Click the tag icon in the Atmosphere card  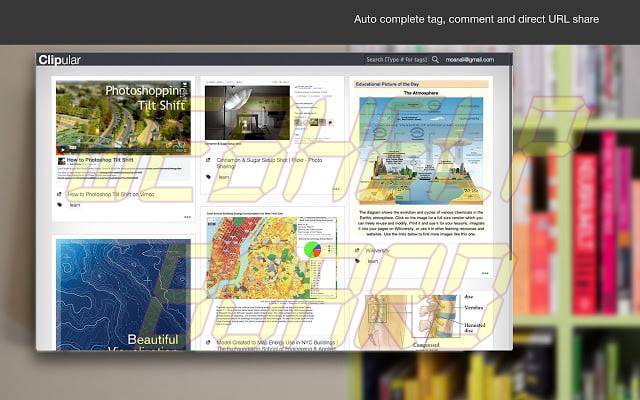point(357,261)
